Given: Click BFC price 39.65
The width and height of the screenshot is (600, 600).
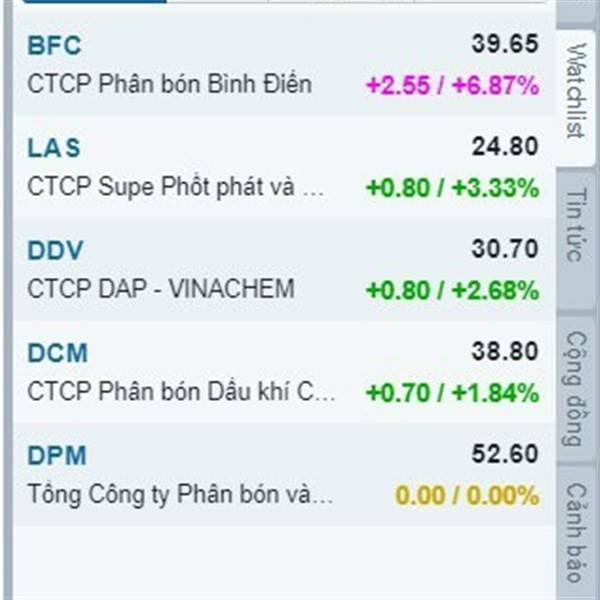Looking at the screenshot, I should click(505, 44).
